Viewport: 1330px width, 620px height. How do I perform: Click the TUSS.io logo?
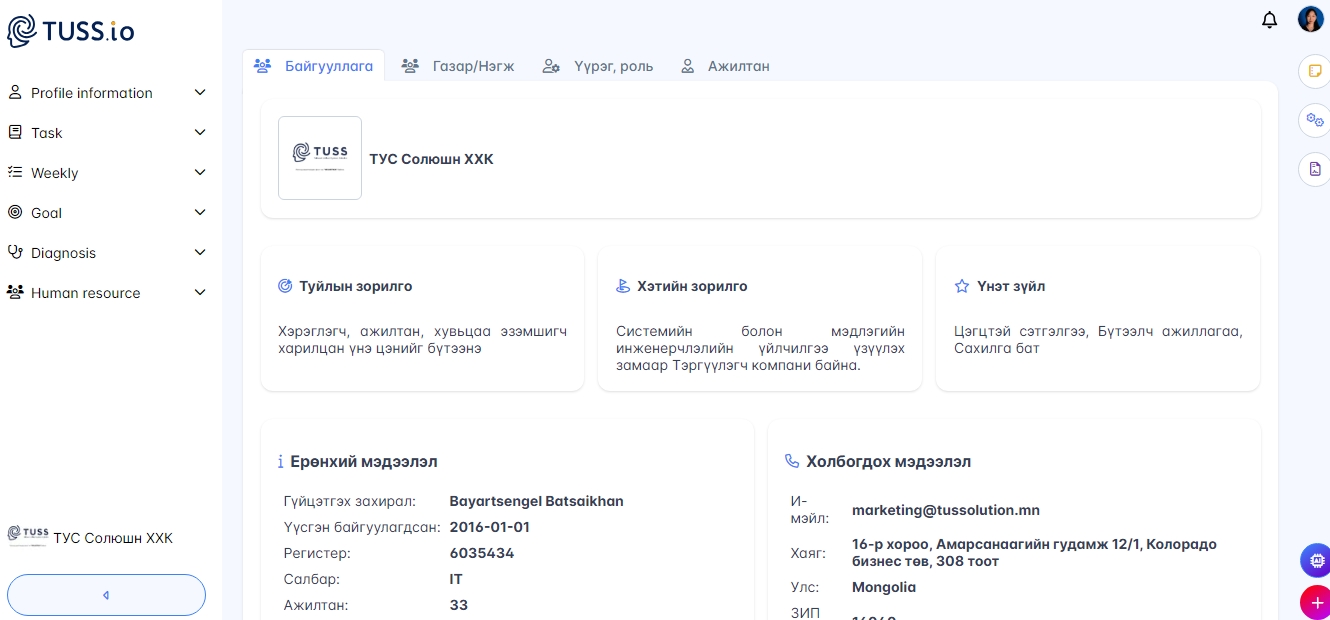pos(71,31)
